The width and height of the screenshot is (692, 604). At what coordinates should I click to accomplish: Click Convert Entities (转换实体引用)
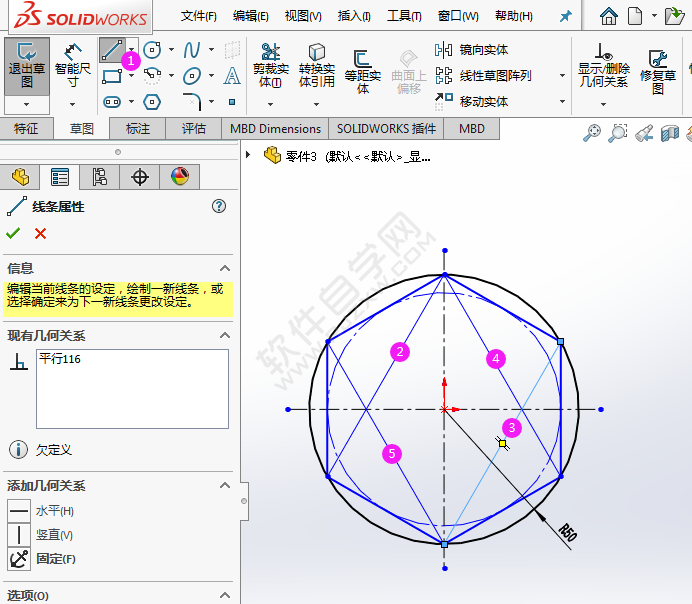[x=316, y=66]
